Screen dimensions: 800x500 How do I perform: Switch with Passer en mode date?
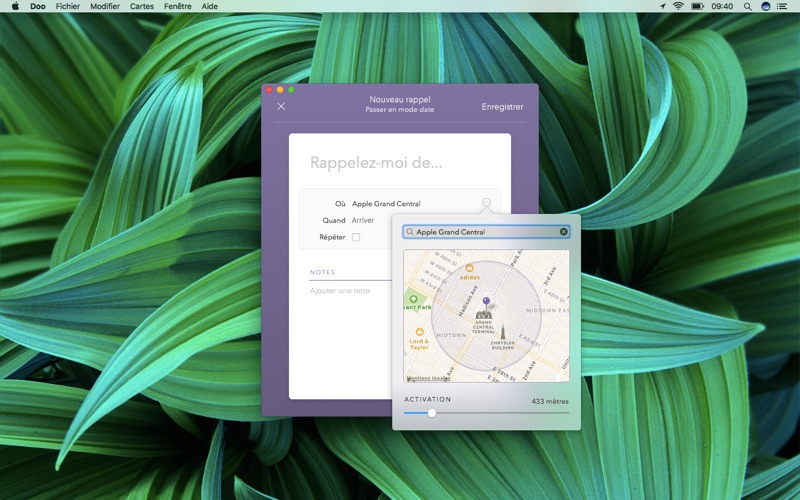[x=399, y=110]
